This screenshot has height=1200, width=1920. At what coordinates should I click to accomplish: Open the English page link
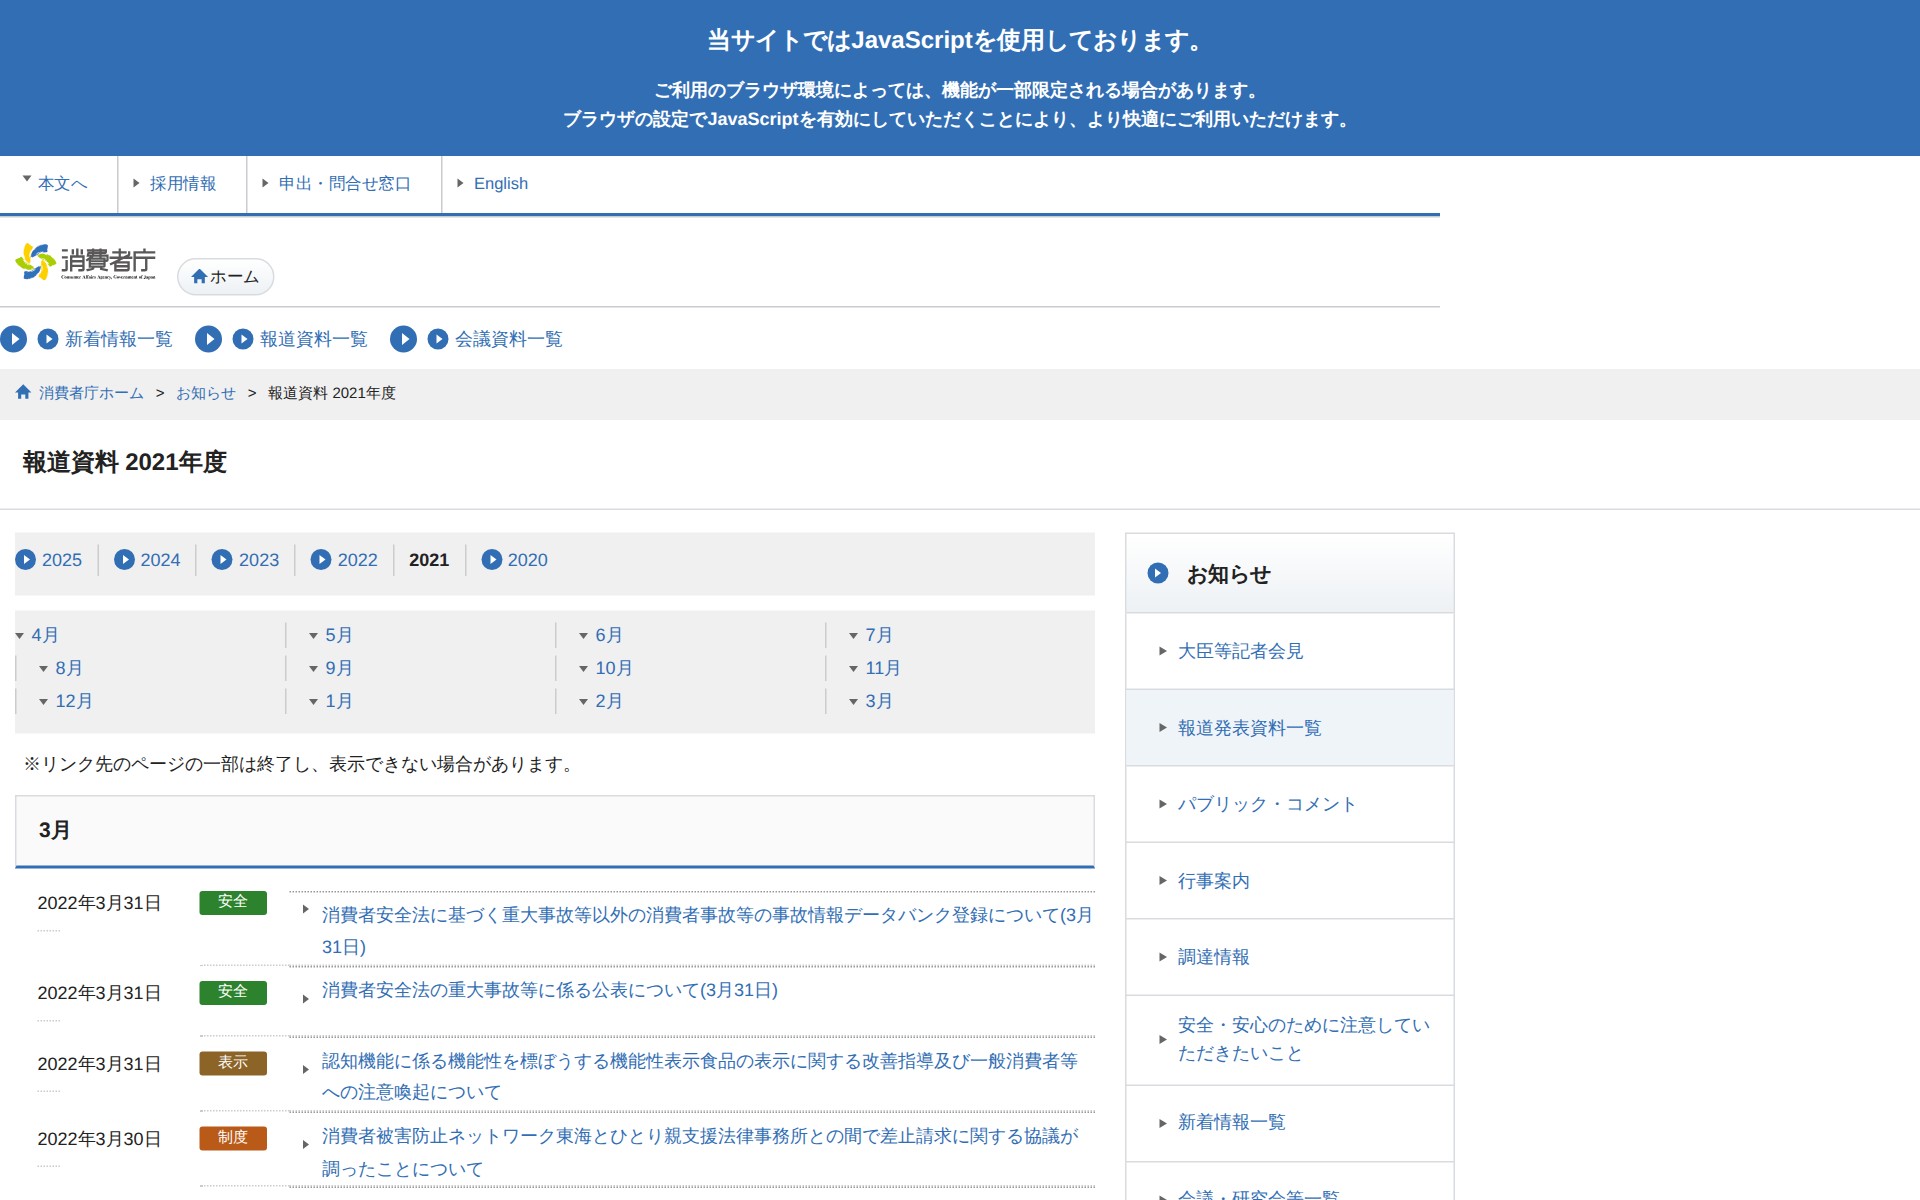[x=501, y=183]
